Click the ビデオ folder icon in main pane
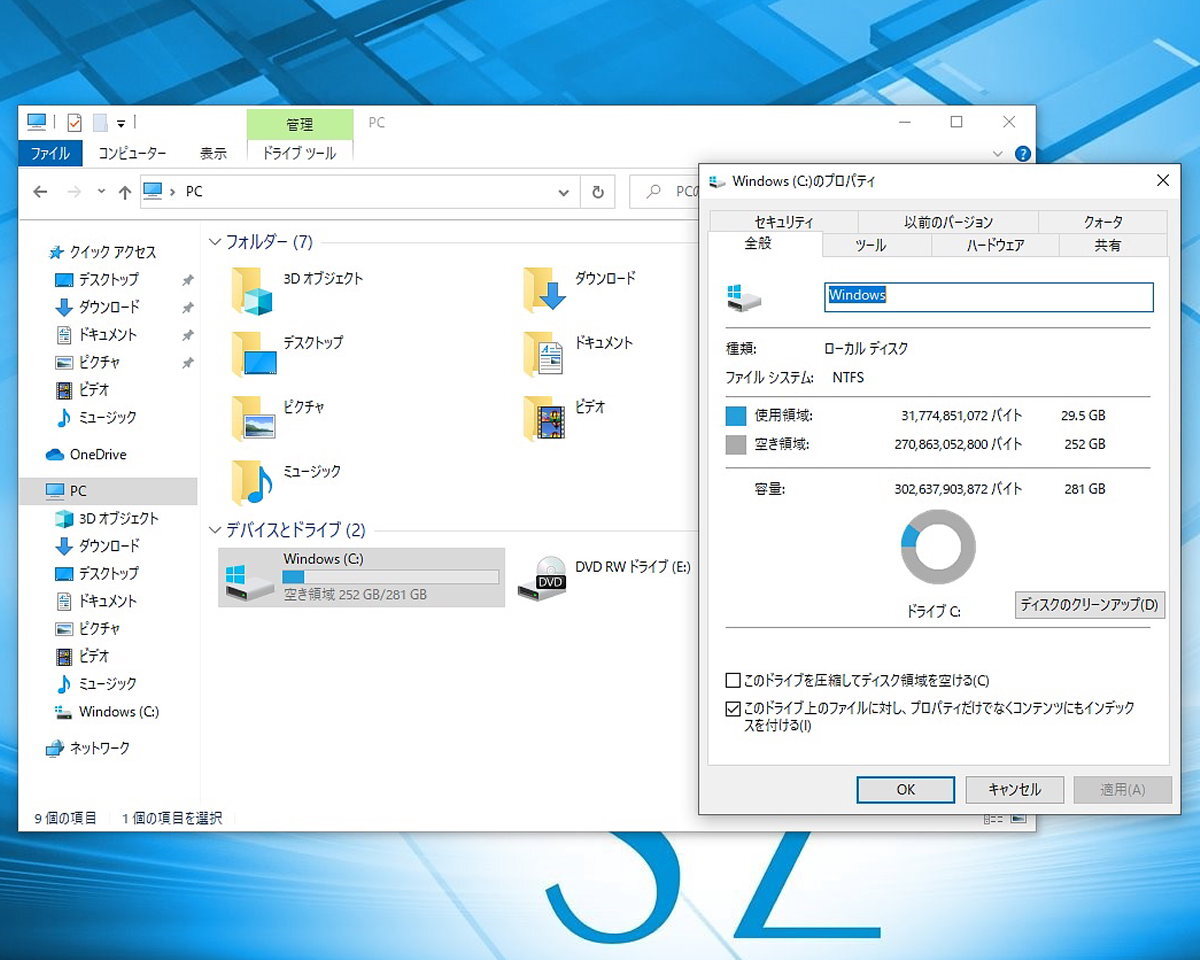The image size is (1200, 960). 544,418
